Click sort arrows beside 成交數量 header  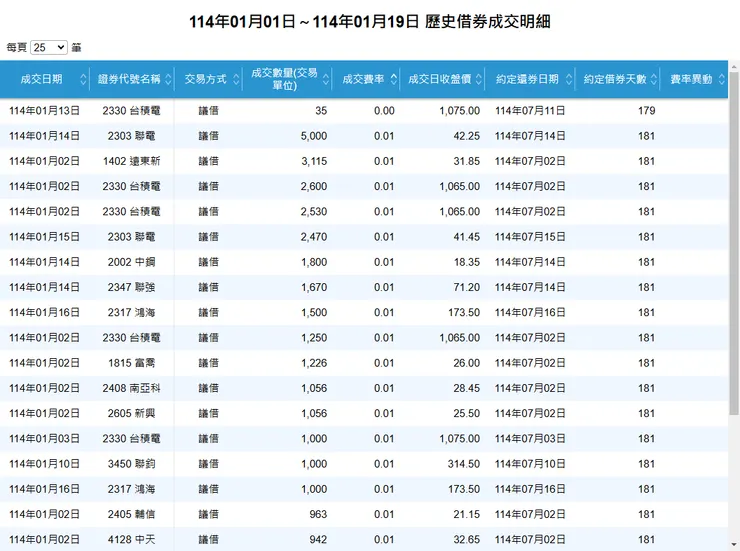click(326, 79)
